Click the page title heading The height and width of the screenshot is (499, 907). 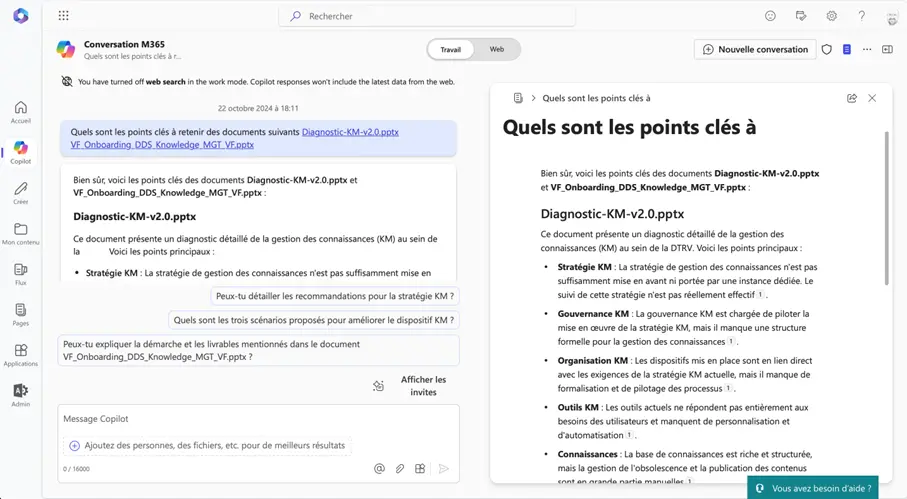click(629, 127)
